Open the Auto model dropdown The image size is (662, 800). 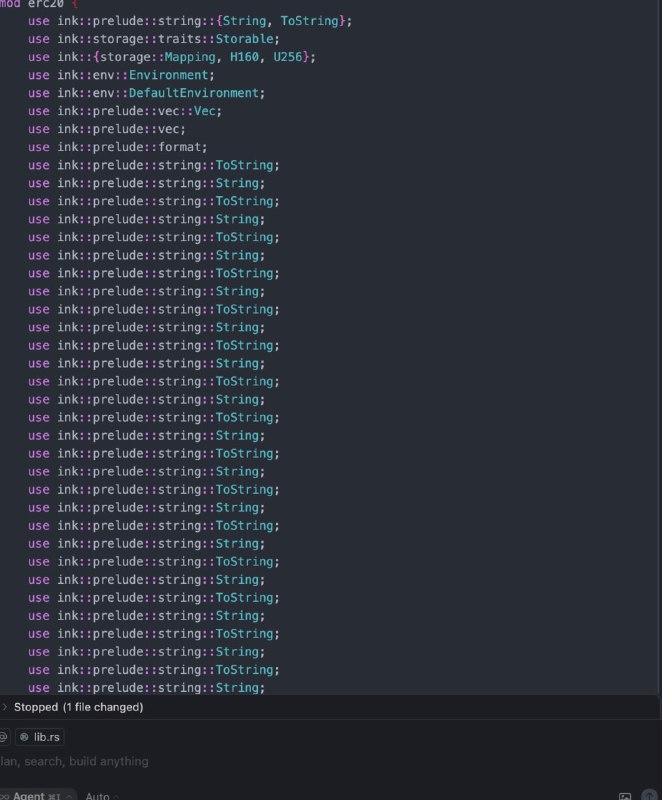[102, 796]
